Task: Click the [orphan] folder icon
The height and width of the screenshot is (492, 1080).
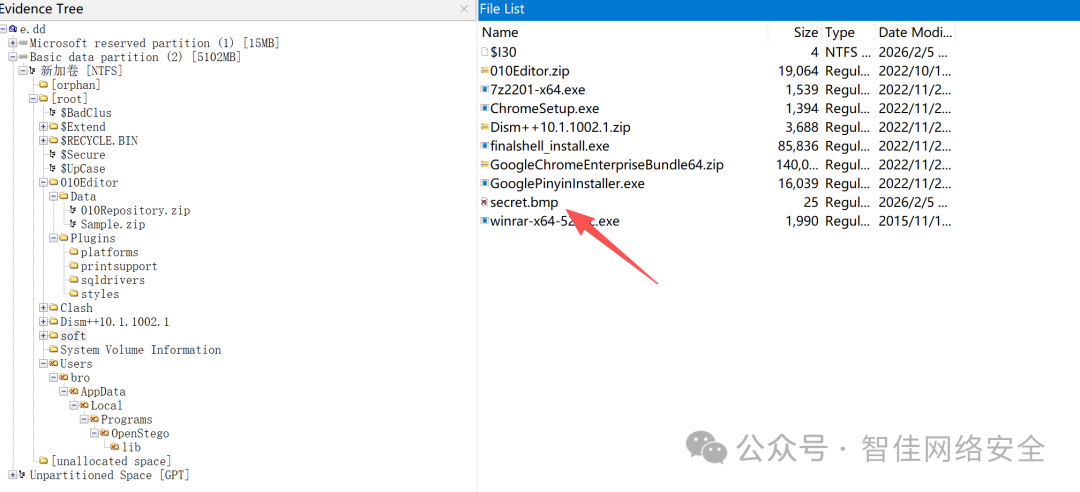Action: click(x=44, y=85)
